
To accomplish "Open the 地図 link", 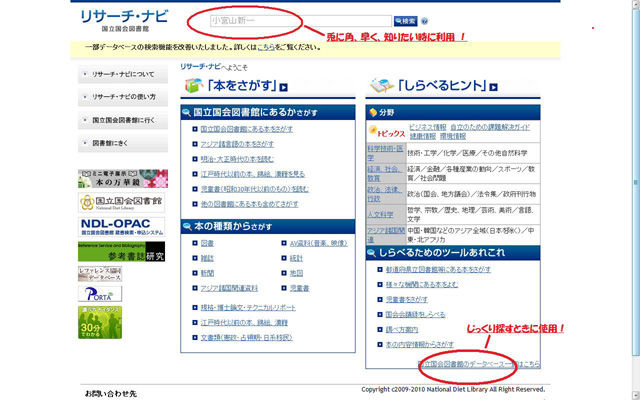I will [296, 273].
